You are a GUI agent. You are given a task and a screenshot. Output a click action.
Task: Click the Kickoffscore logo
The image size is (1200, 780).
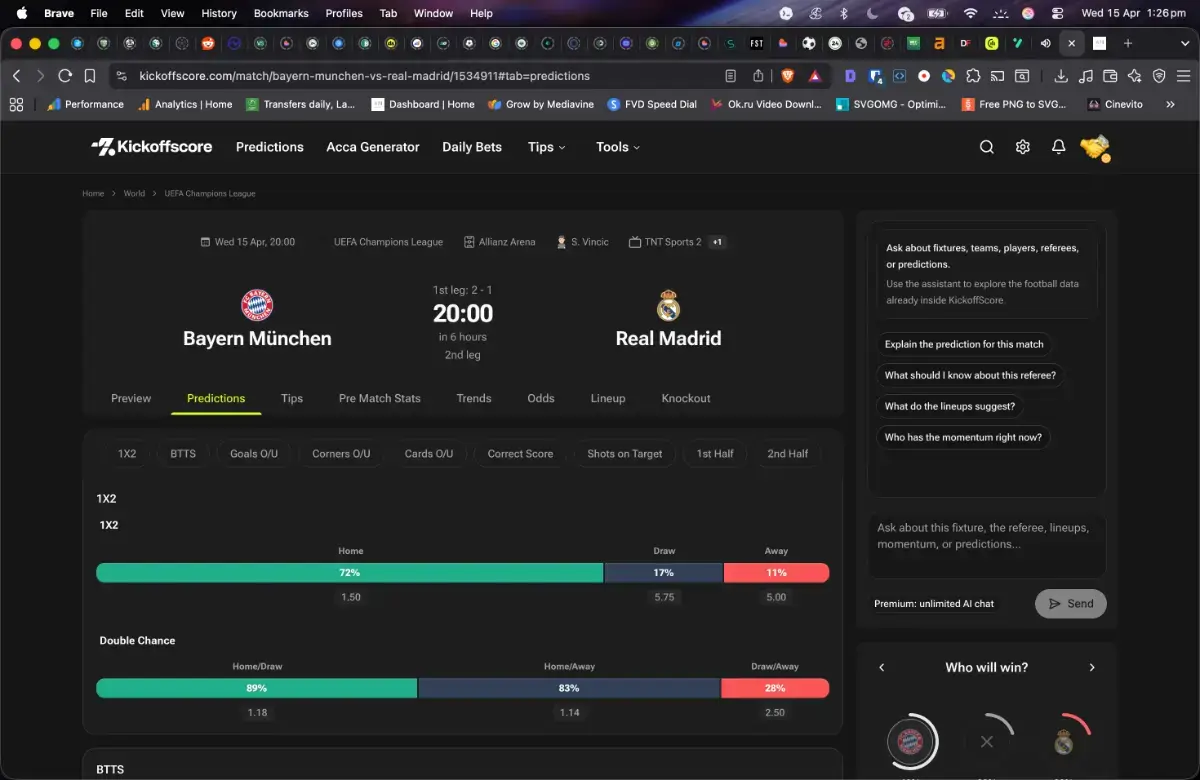pos(152,147)
